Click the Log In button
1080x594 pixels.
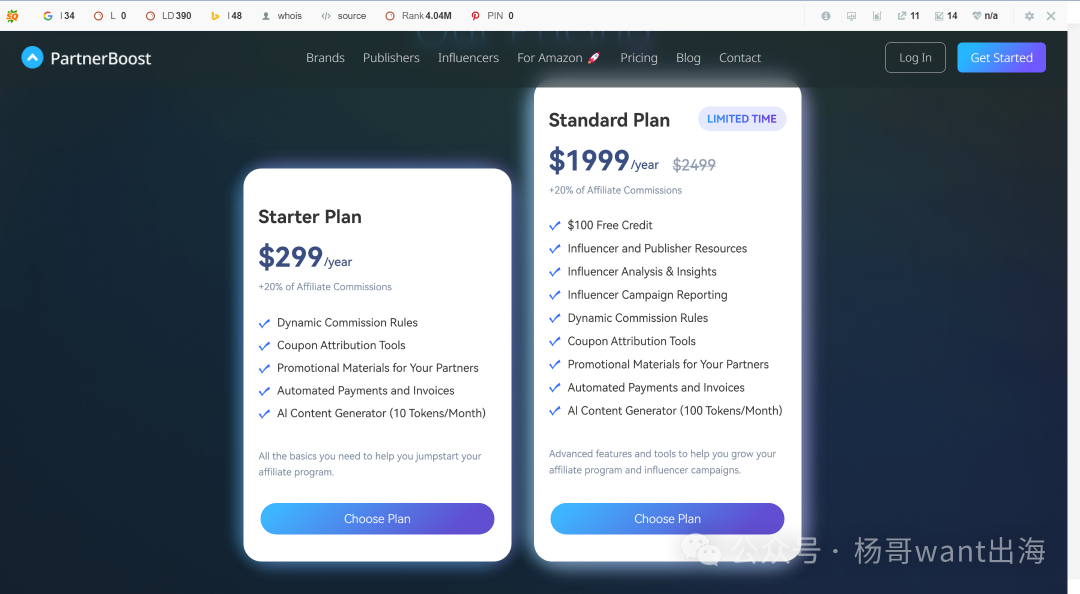pos(915,58)
